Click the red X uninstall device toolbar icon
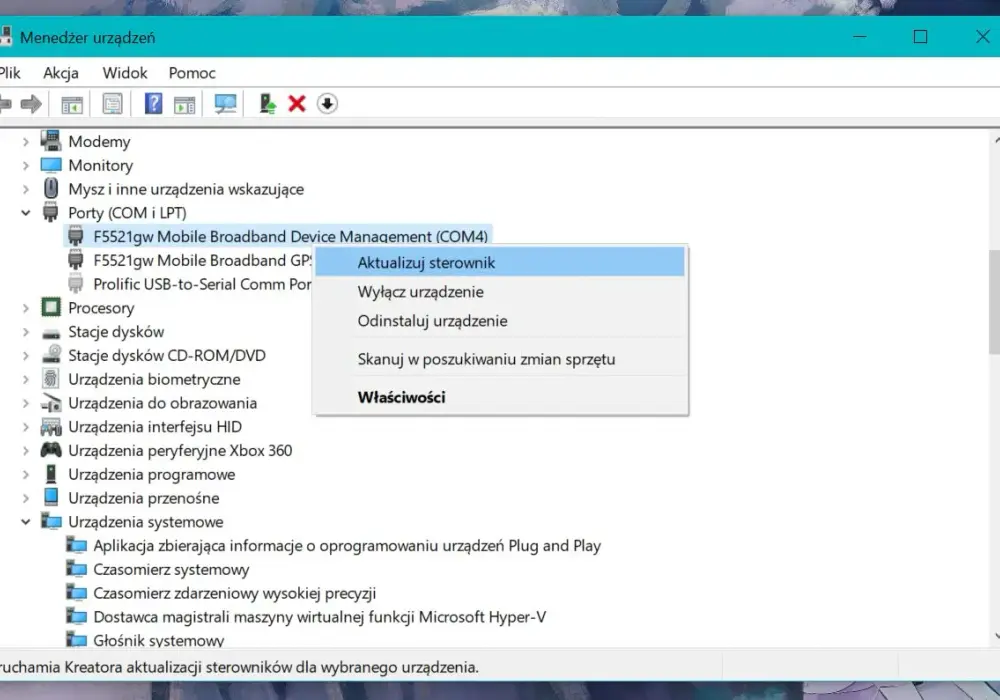This screenshot has height=700, width=1000. [297, 103]
